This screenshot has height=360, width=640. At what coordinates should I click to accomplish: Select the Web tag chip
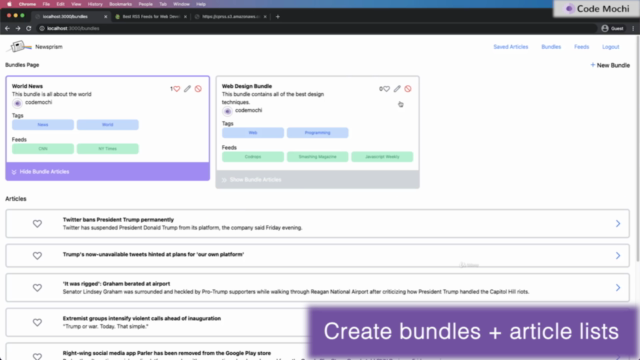(x=253, y=133)
